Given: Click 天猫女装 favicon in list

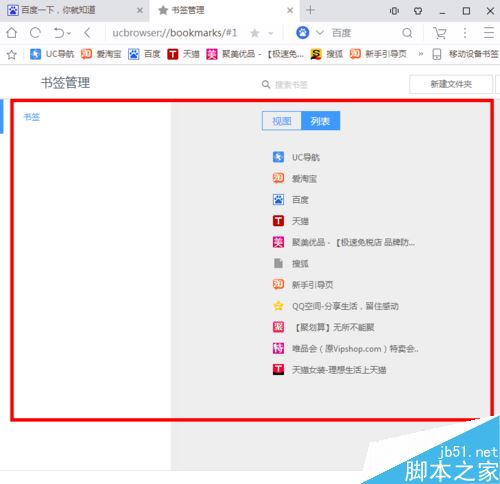Looking at the screenshot, I should coord(278,370).
